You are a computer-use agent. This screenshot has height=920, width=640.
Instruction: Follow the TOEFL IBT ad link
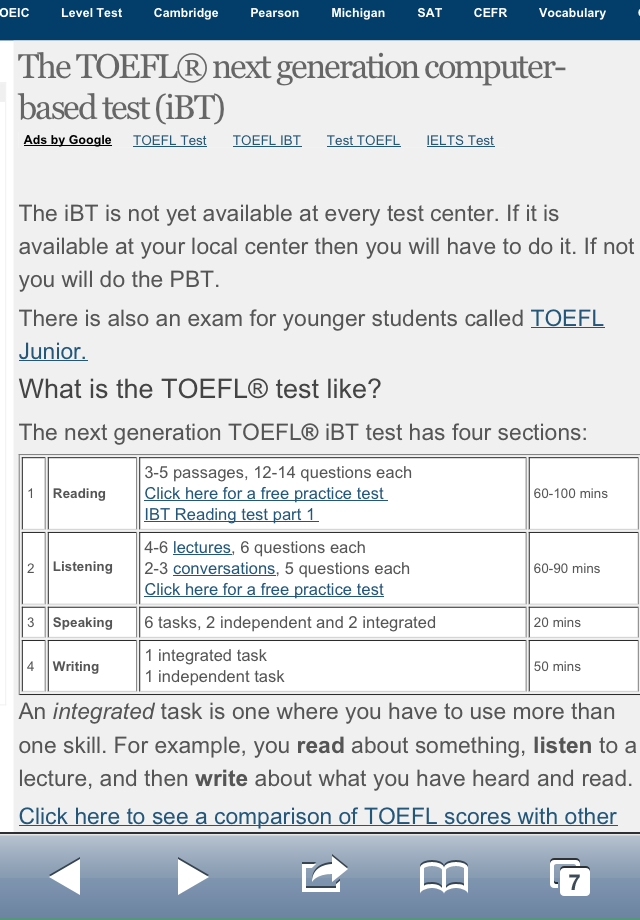click(x=267, y=140)
